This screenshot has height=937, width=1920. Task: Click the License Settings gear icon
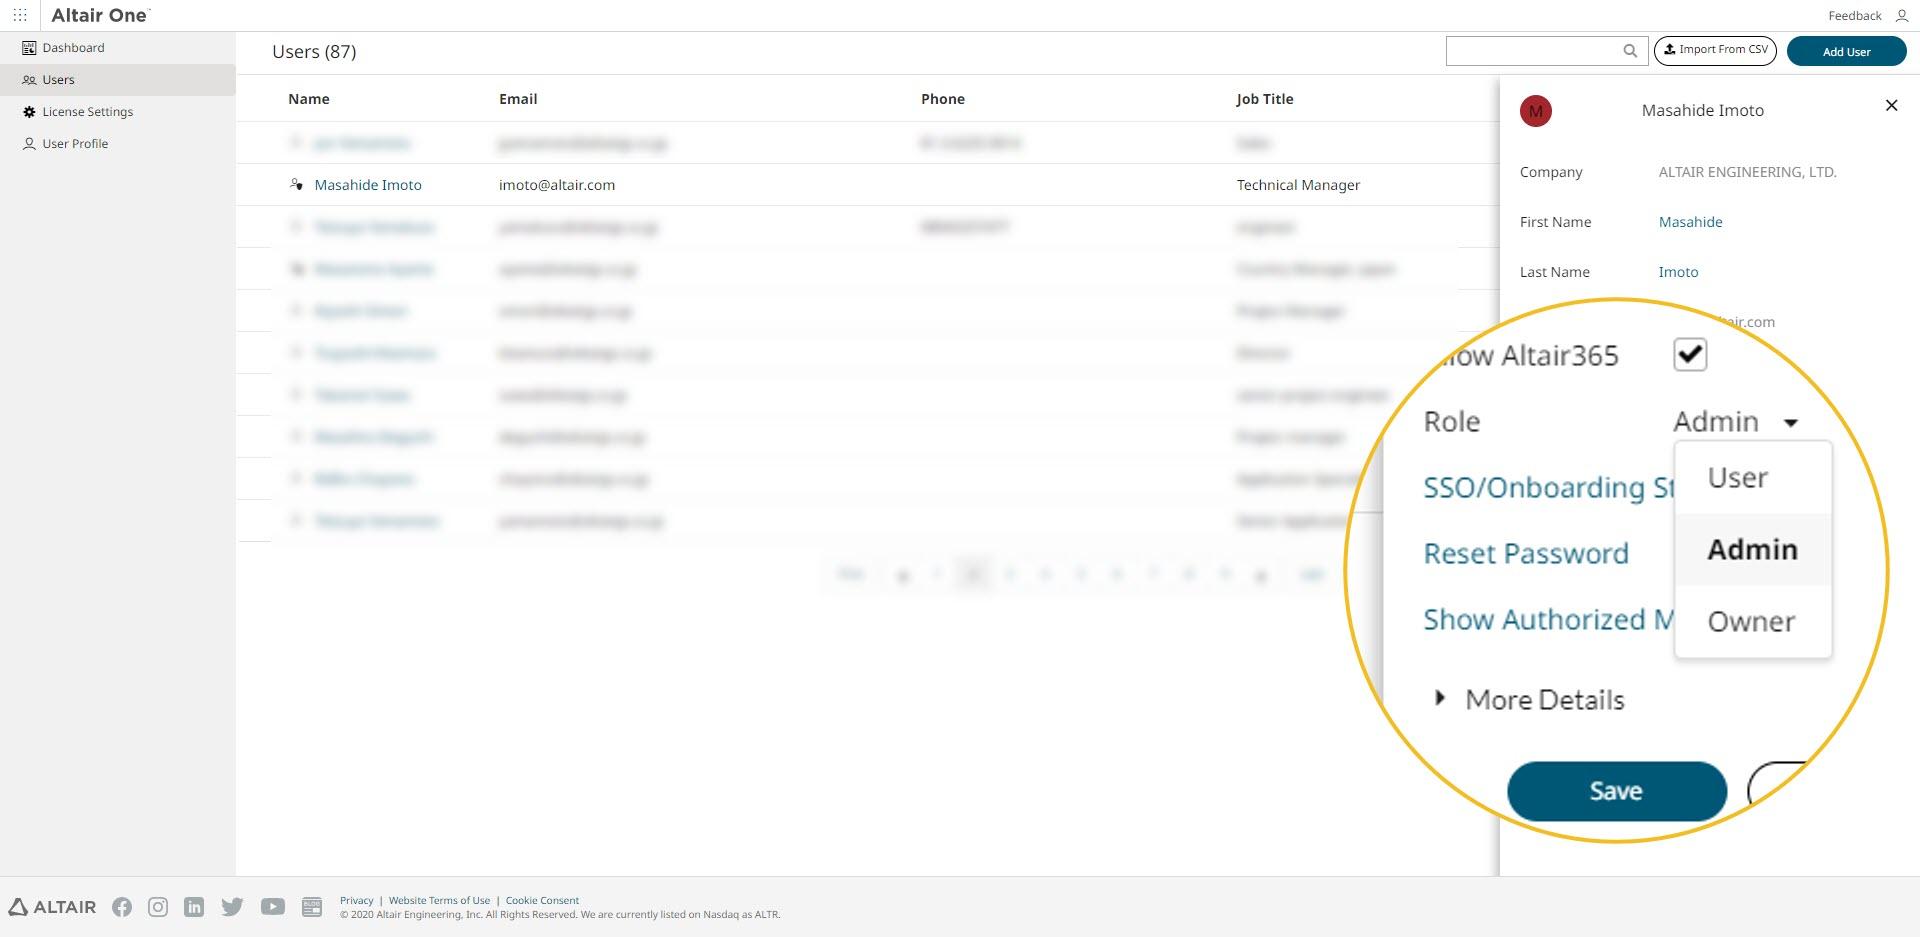[28, 112]
